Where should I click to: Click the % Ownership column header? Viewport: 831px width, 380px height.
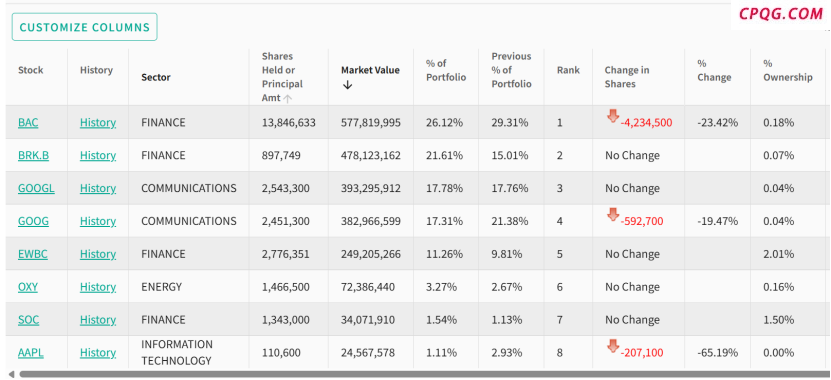(x=788, y=70)
